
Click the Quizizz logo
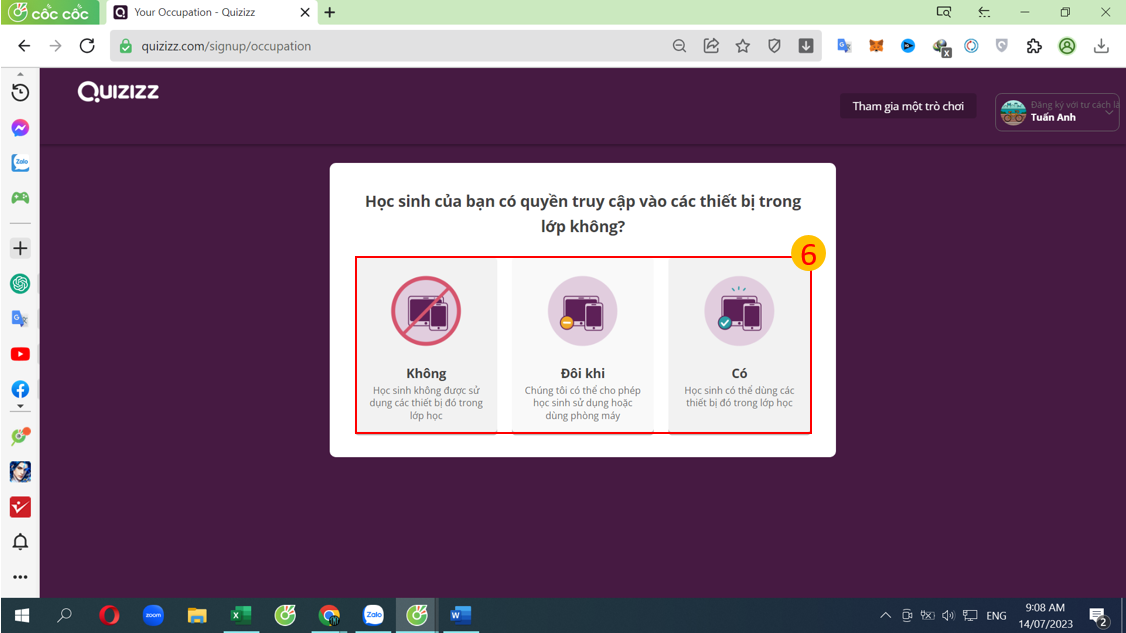(x=118, y=92)
